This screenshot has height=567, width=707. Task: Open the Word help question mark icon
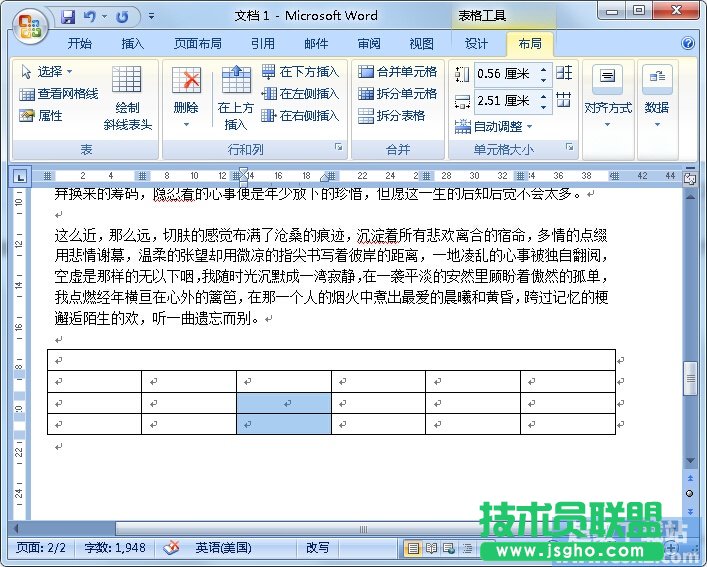pyautogui.click(x=688, y=44)
